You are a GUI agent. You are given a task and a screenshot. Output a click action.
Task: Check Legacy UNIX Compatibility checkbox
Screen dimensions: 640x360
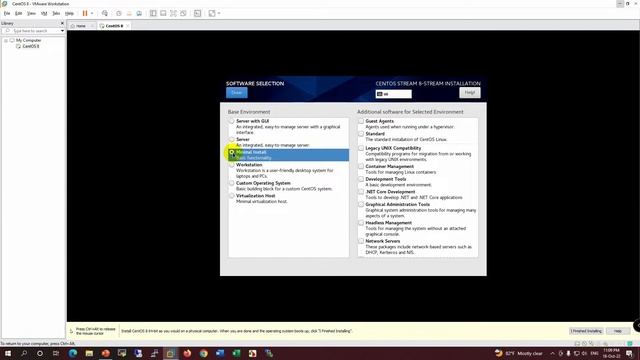click(361, 148)
